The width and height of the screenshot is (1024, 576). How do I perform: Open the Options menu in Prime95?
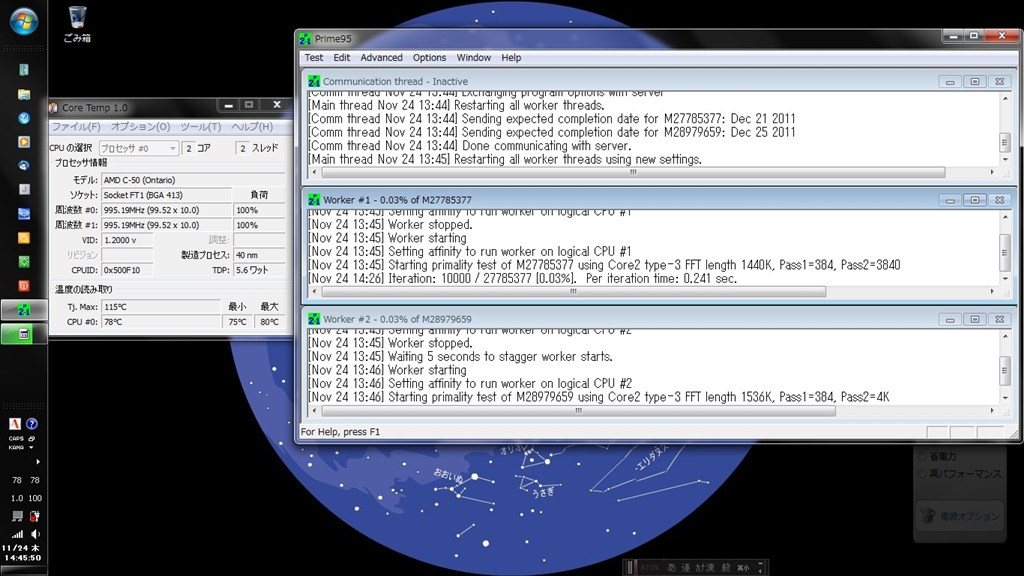pyautogui.click(x=429, y=57)
